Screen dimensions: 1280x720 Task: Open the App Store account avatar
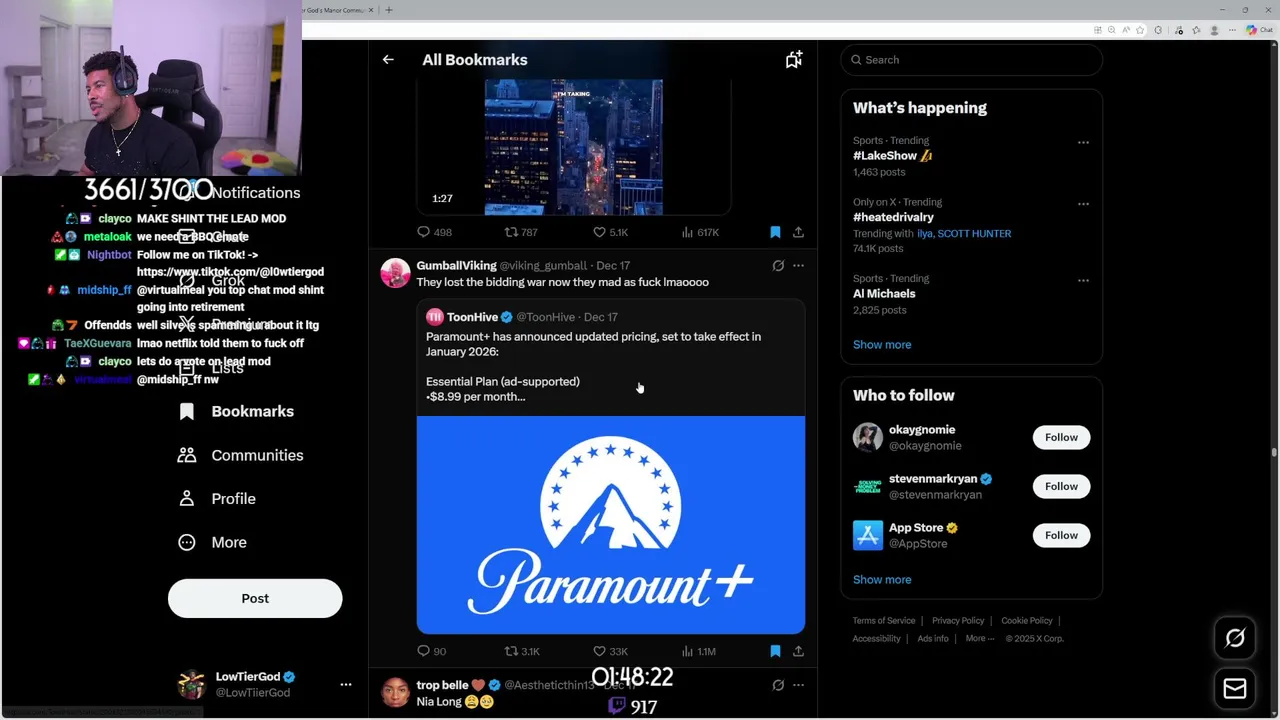click(868, 536)
